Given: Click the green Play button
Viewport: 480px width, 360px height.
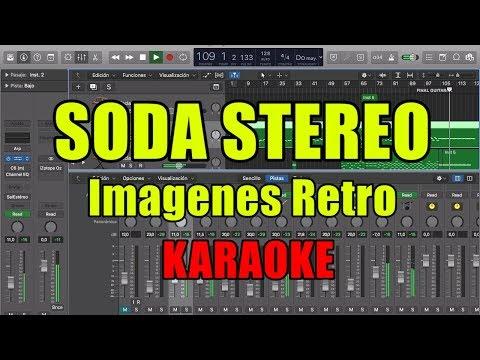Looking at the screenshot, I should [x=156, y=57].
